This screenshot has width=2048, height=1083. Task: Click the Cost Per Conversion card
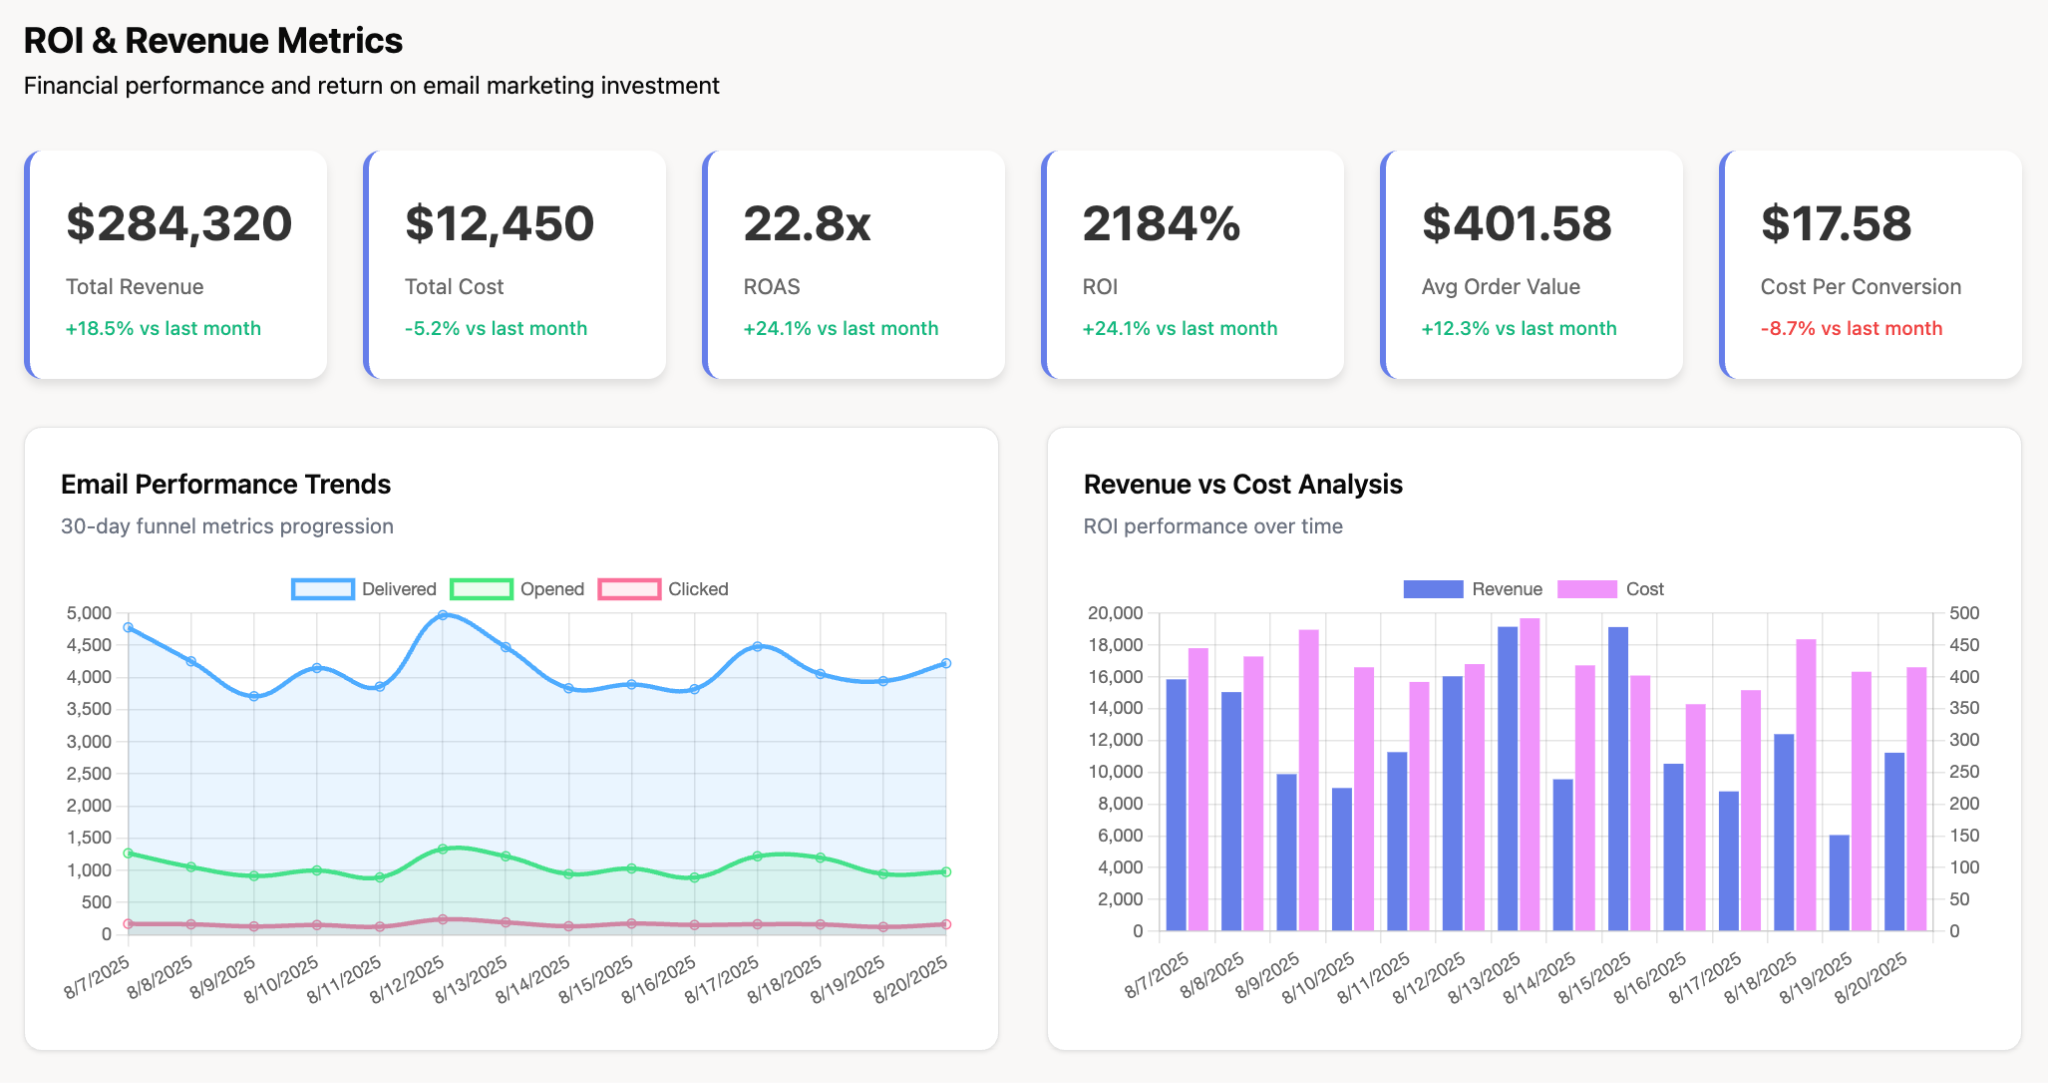pos(1868,263)
